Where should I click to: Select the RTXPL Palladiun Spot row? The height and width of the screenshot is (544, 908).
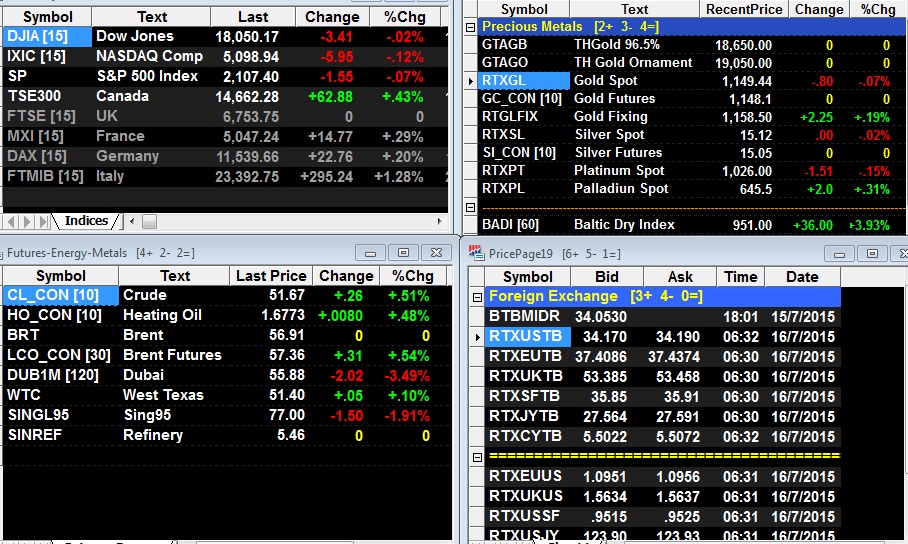692,188
